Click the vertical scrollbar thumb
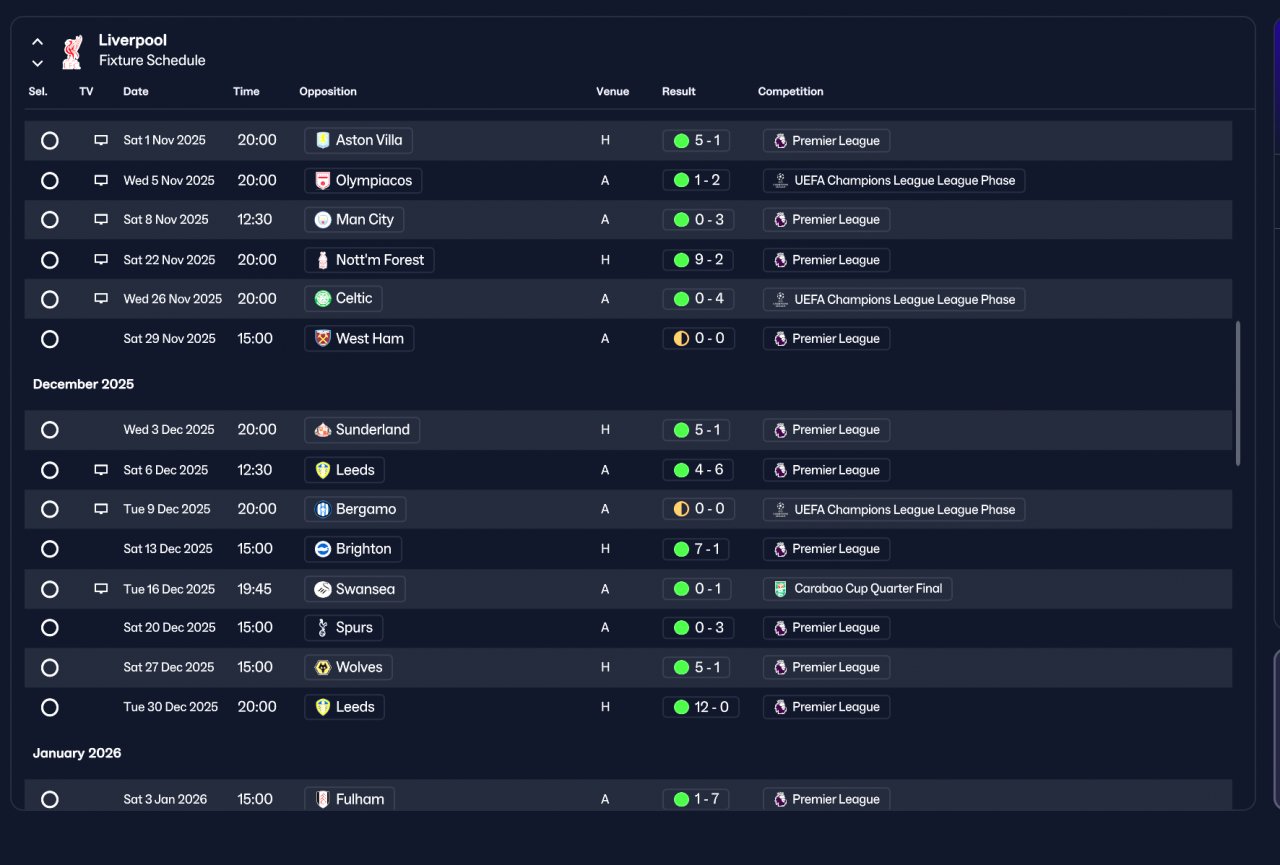1280x865 pixels. click(x=1238, y=393)
